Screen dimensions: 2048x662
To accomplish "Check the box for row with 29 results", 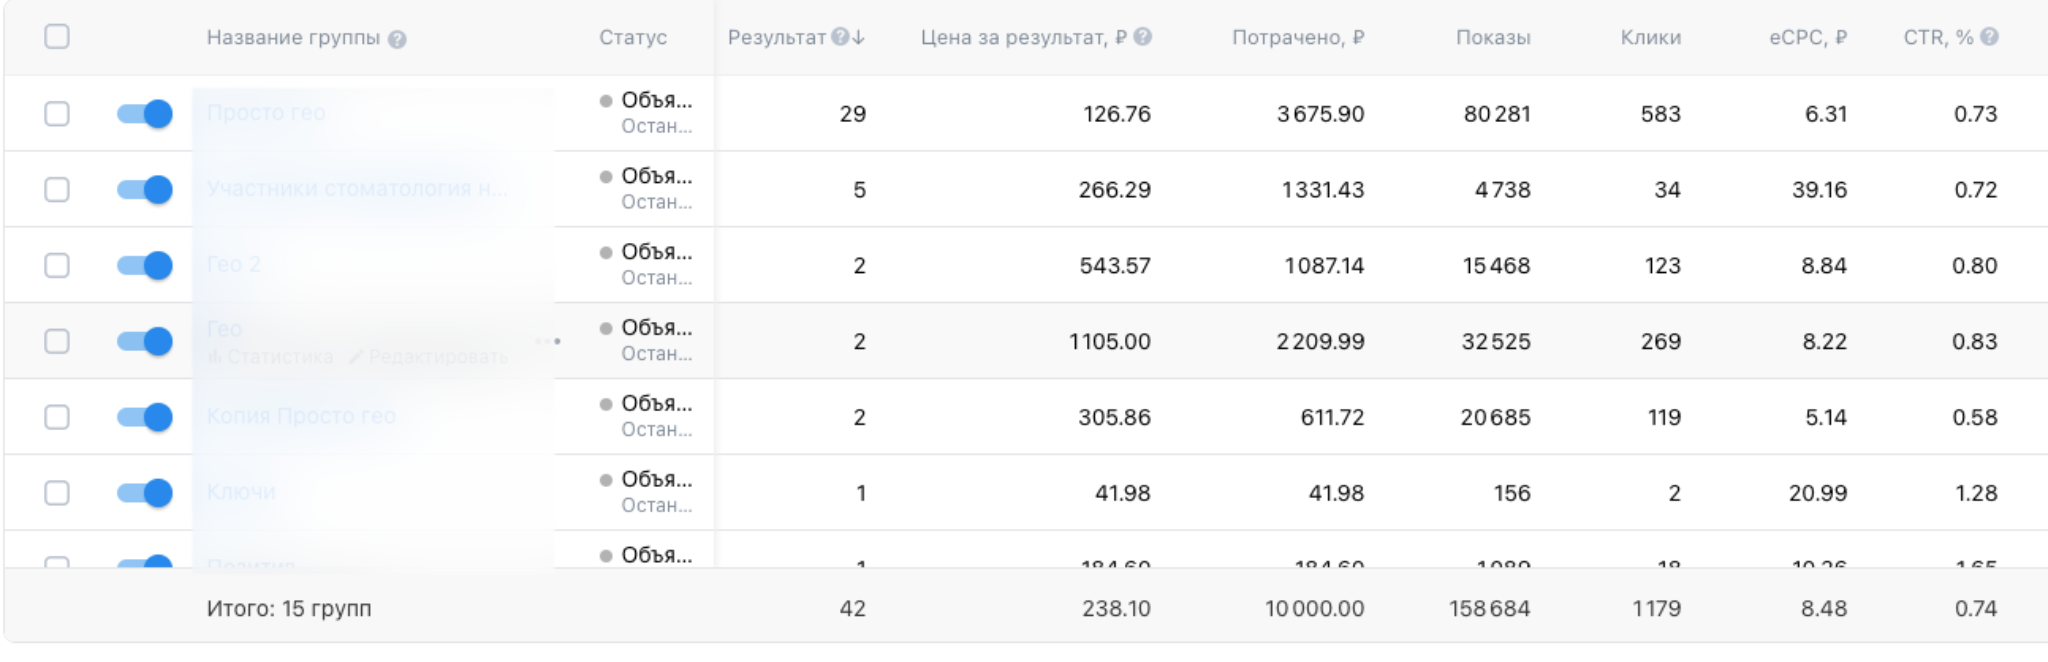I will pyautogui.click(x=57, y=113).
